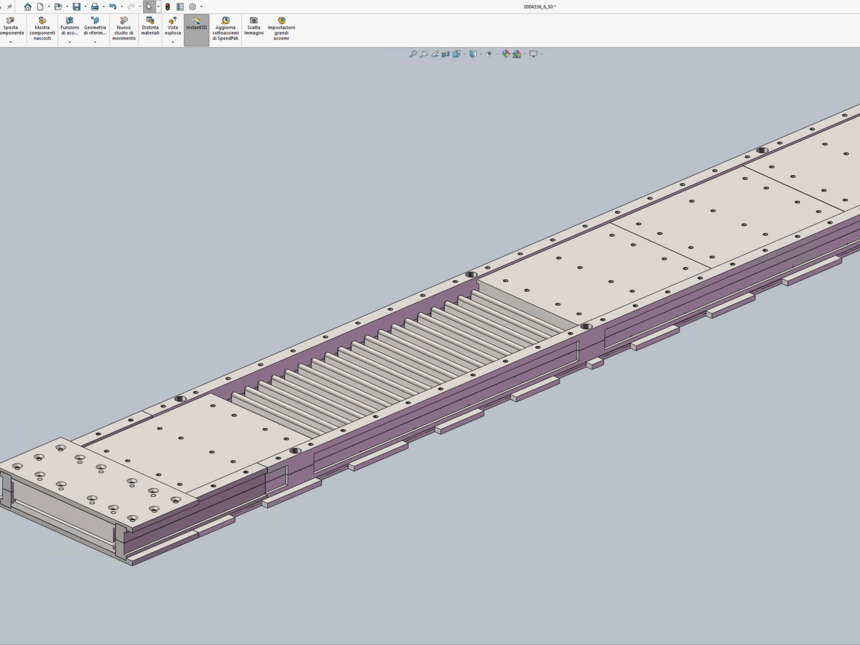Toggle the InstantID button
Image resolution: width=860 pixels, height=645 pixels.
197,26
